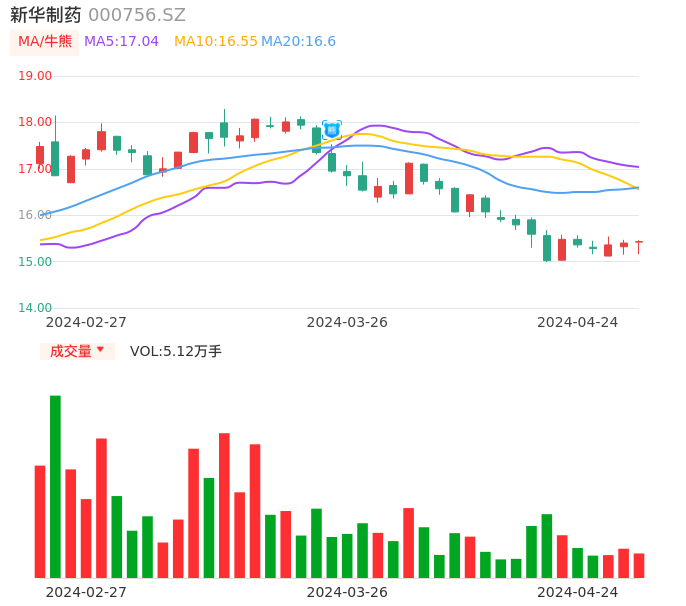Click the last candlestick on the right
The height and width of the screenshot is (606, 686).
point(639,247)
